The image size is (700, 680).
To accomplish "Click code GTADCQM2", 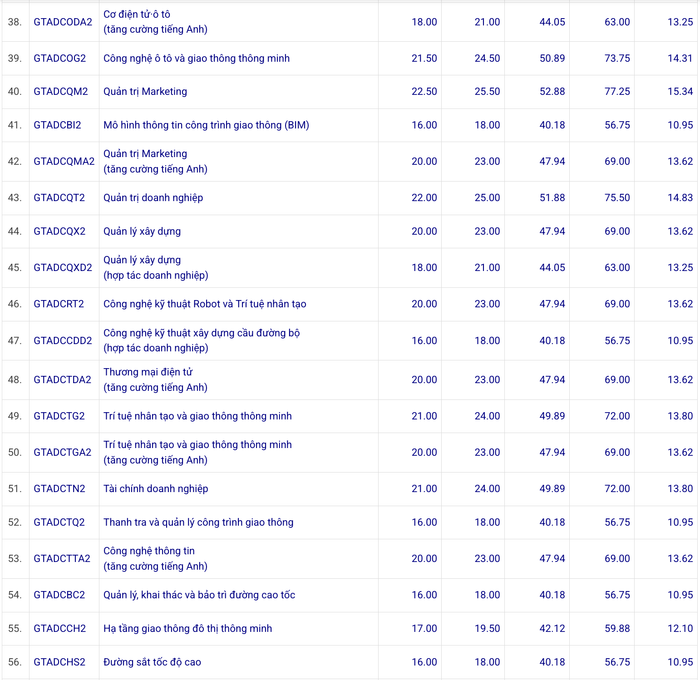I will [61, 92].
